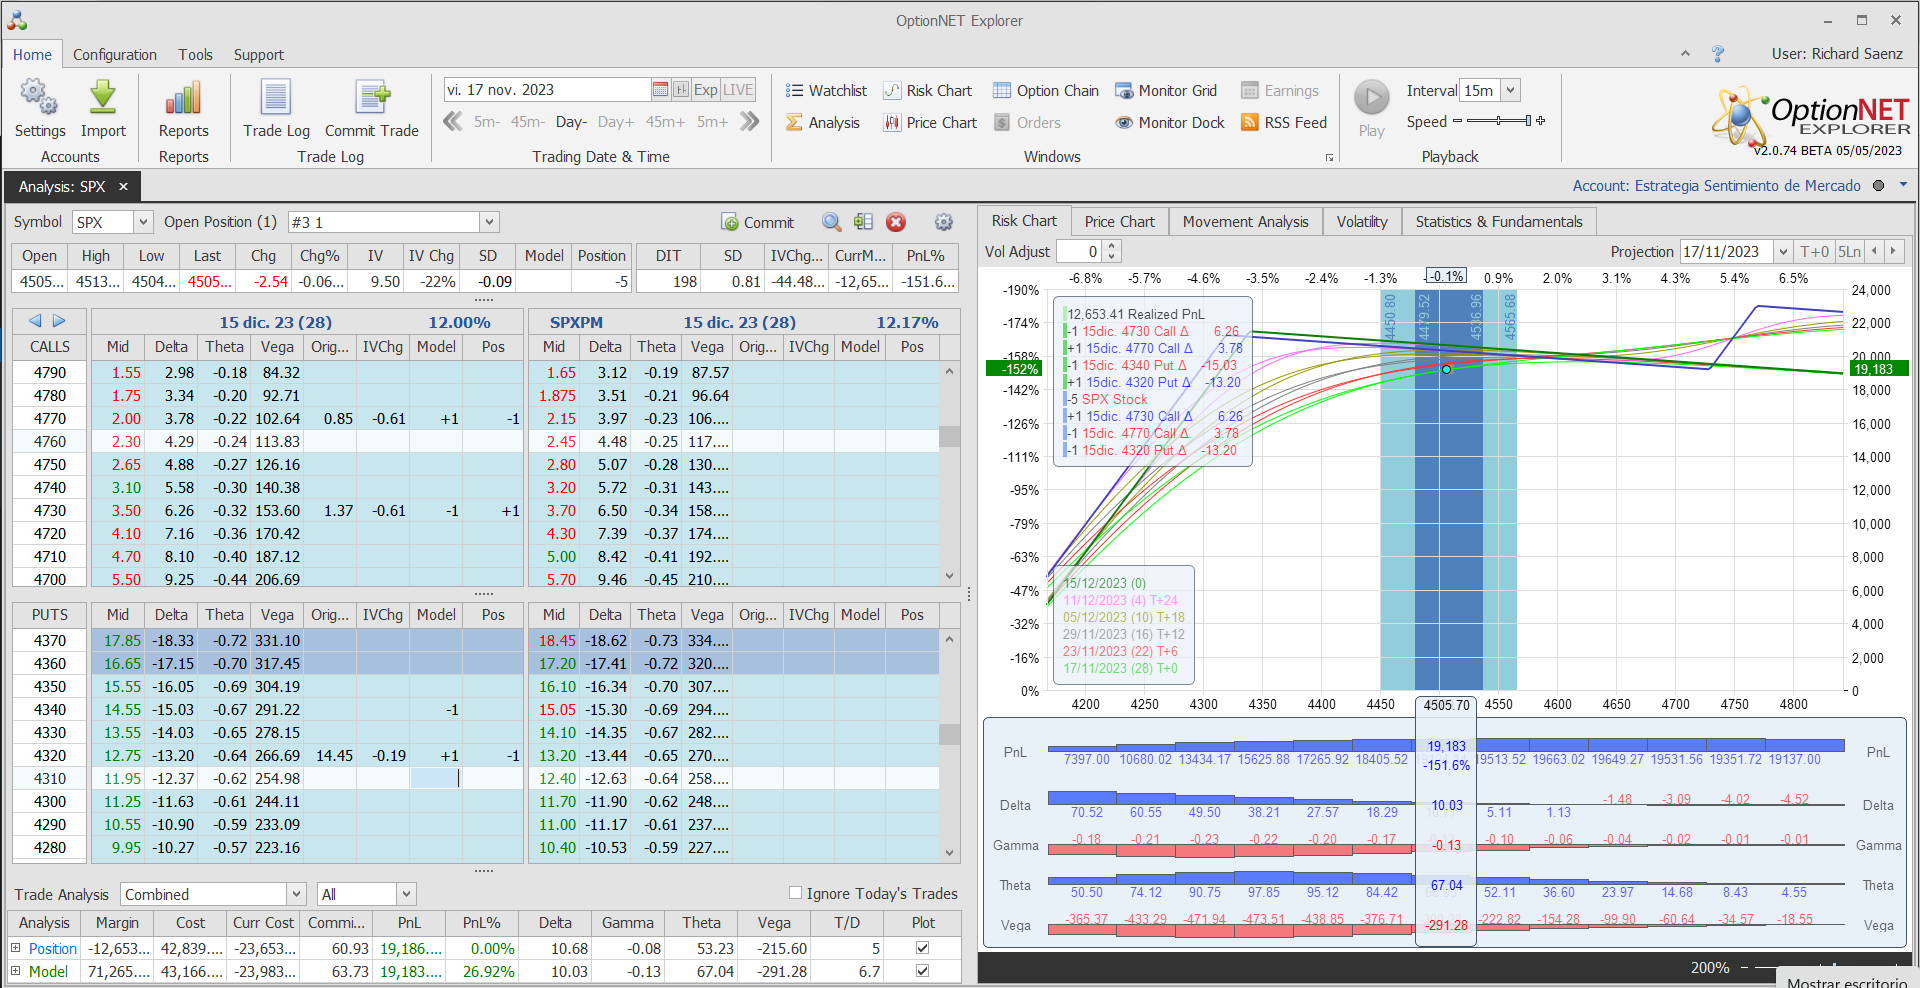This screenshot has height=988, width=1920.
Task: Expand the Position row in Trade Analysis
Action: (x=15, y=948)
